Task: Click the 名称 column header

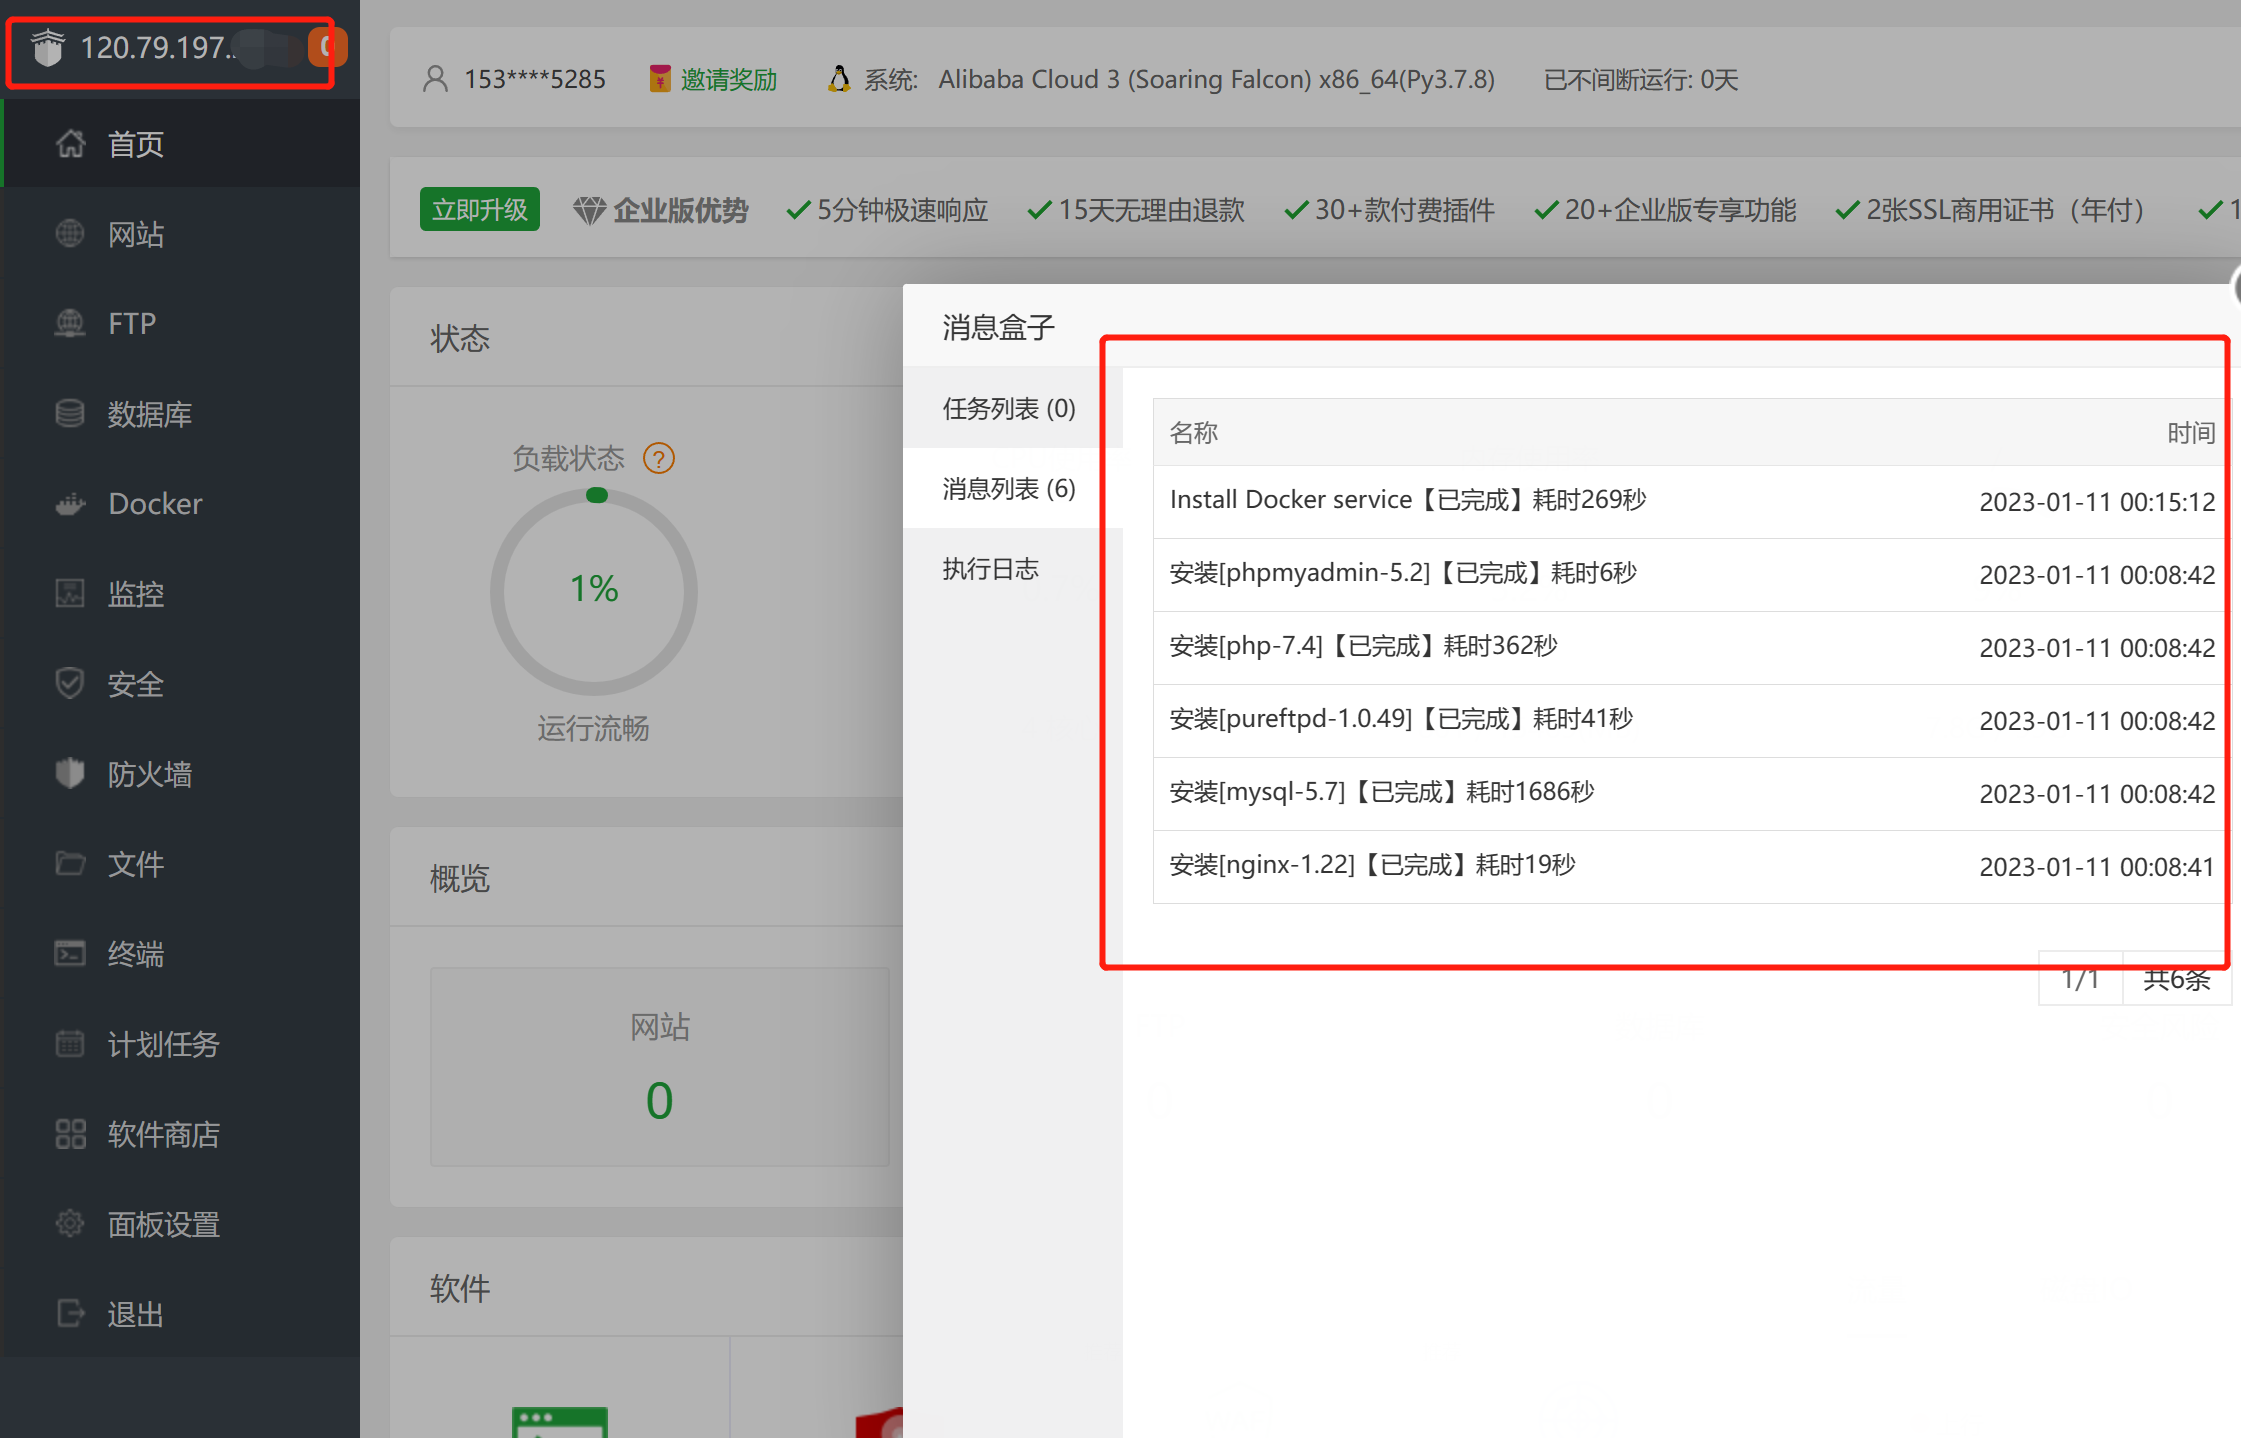Action: 1194,432
